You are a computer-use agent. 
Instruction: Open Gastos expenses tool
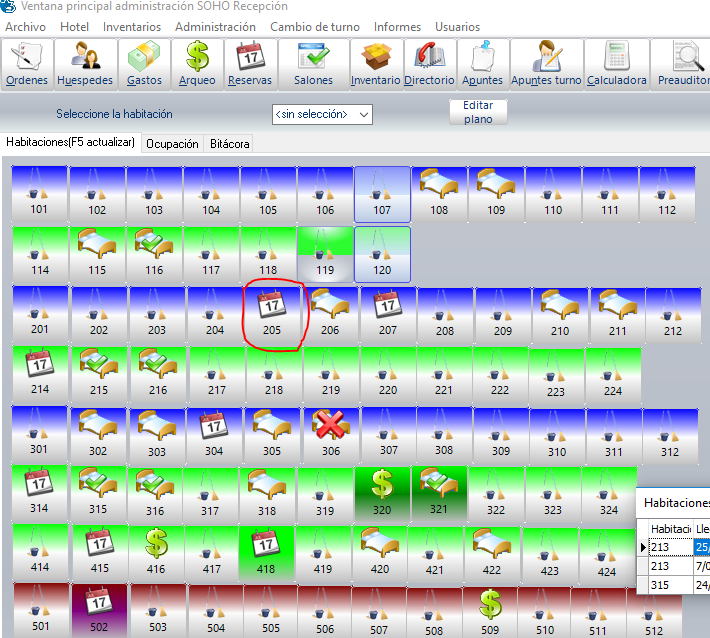(144, 63)
